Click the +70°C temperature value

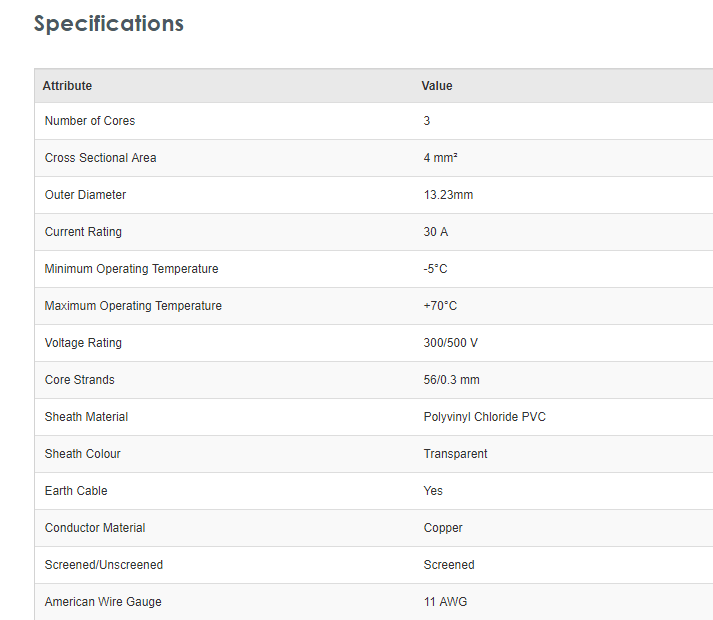[x=440, y=306]
